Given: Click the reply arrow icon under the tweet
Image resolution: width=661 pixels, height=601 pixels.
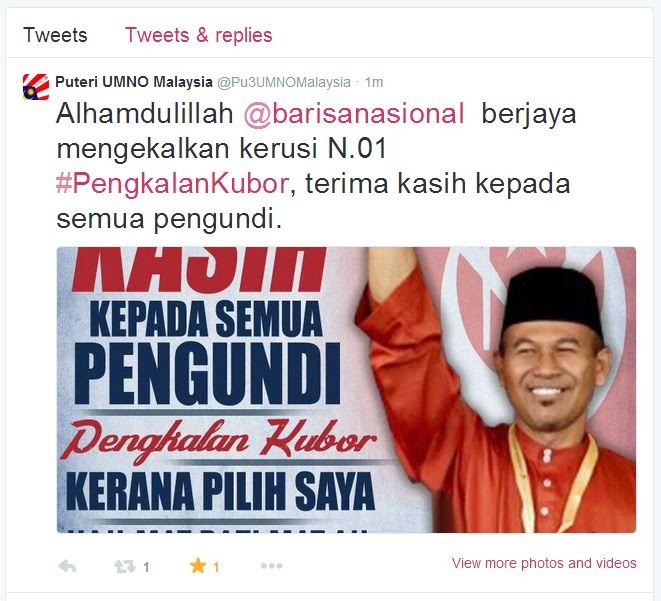Looking at the screenshot, I should (67, 566).
